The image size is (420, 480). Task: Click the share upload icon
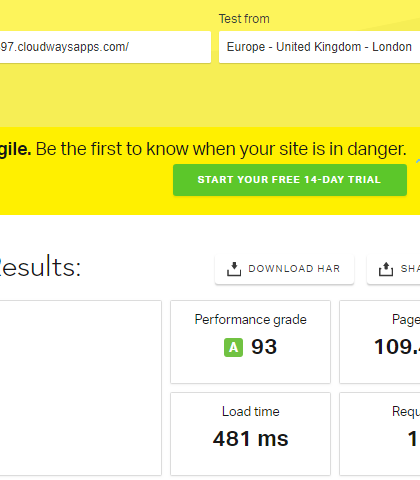(386, 269)
